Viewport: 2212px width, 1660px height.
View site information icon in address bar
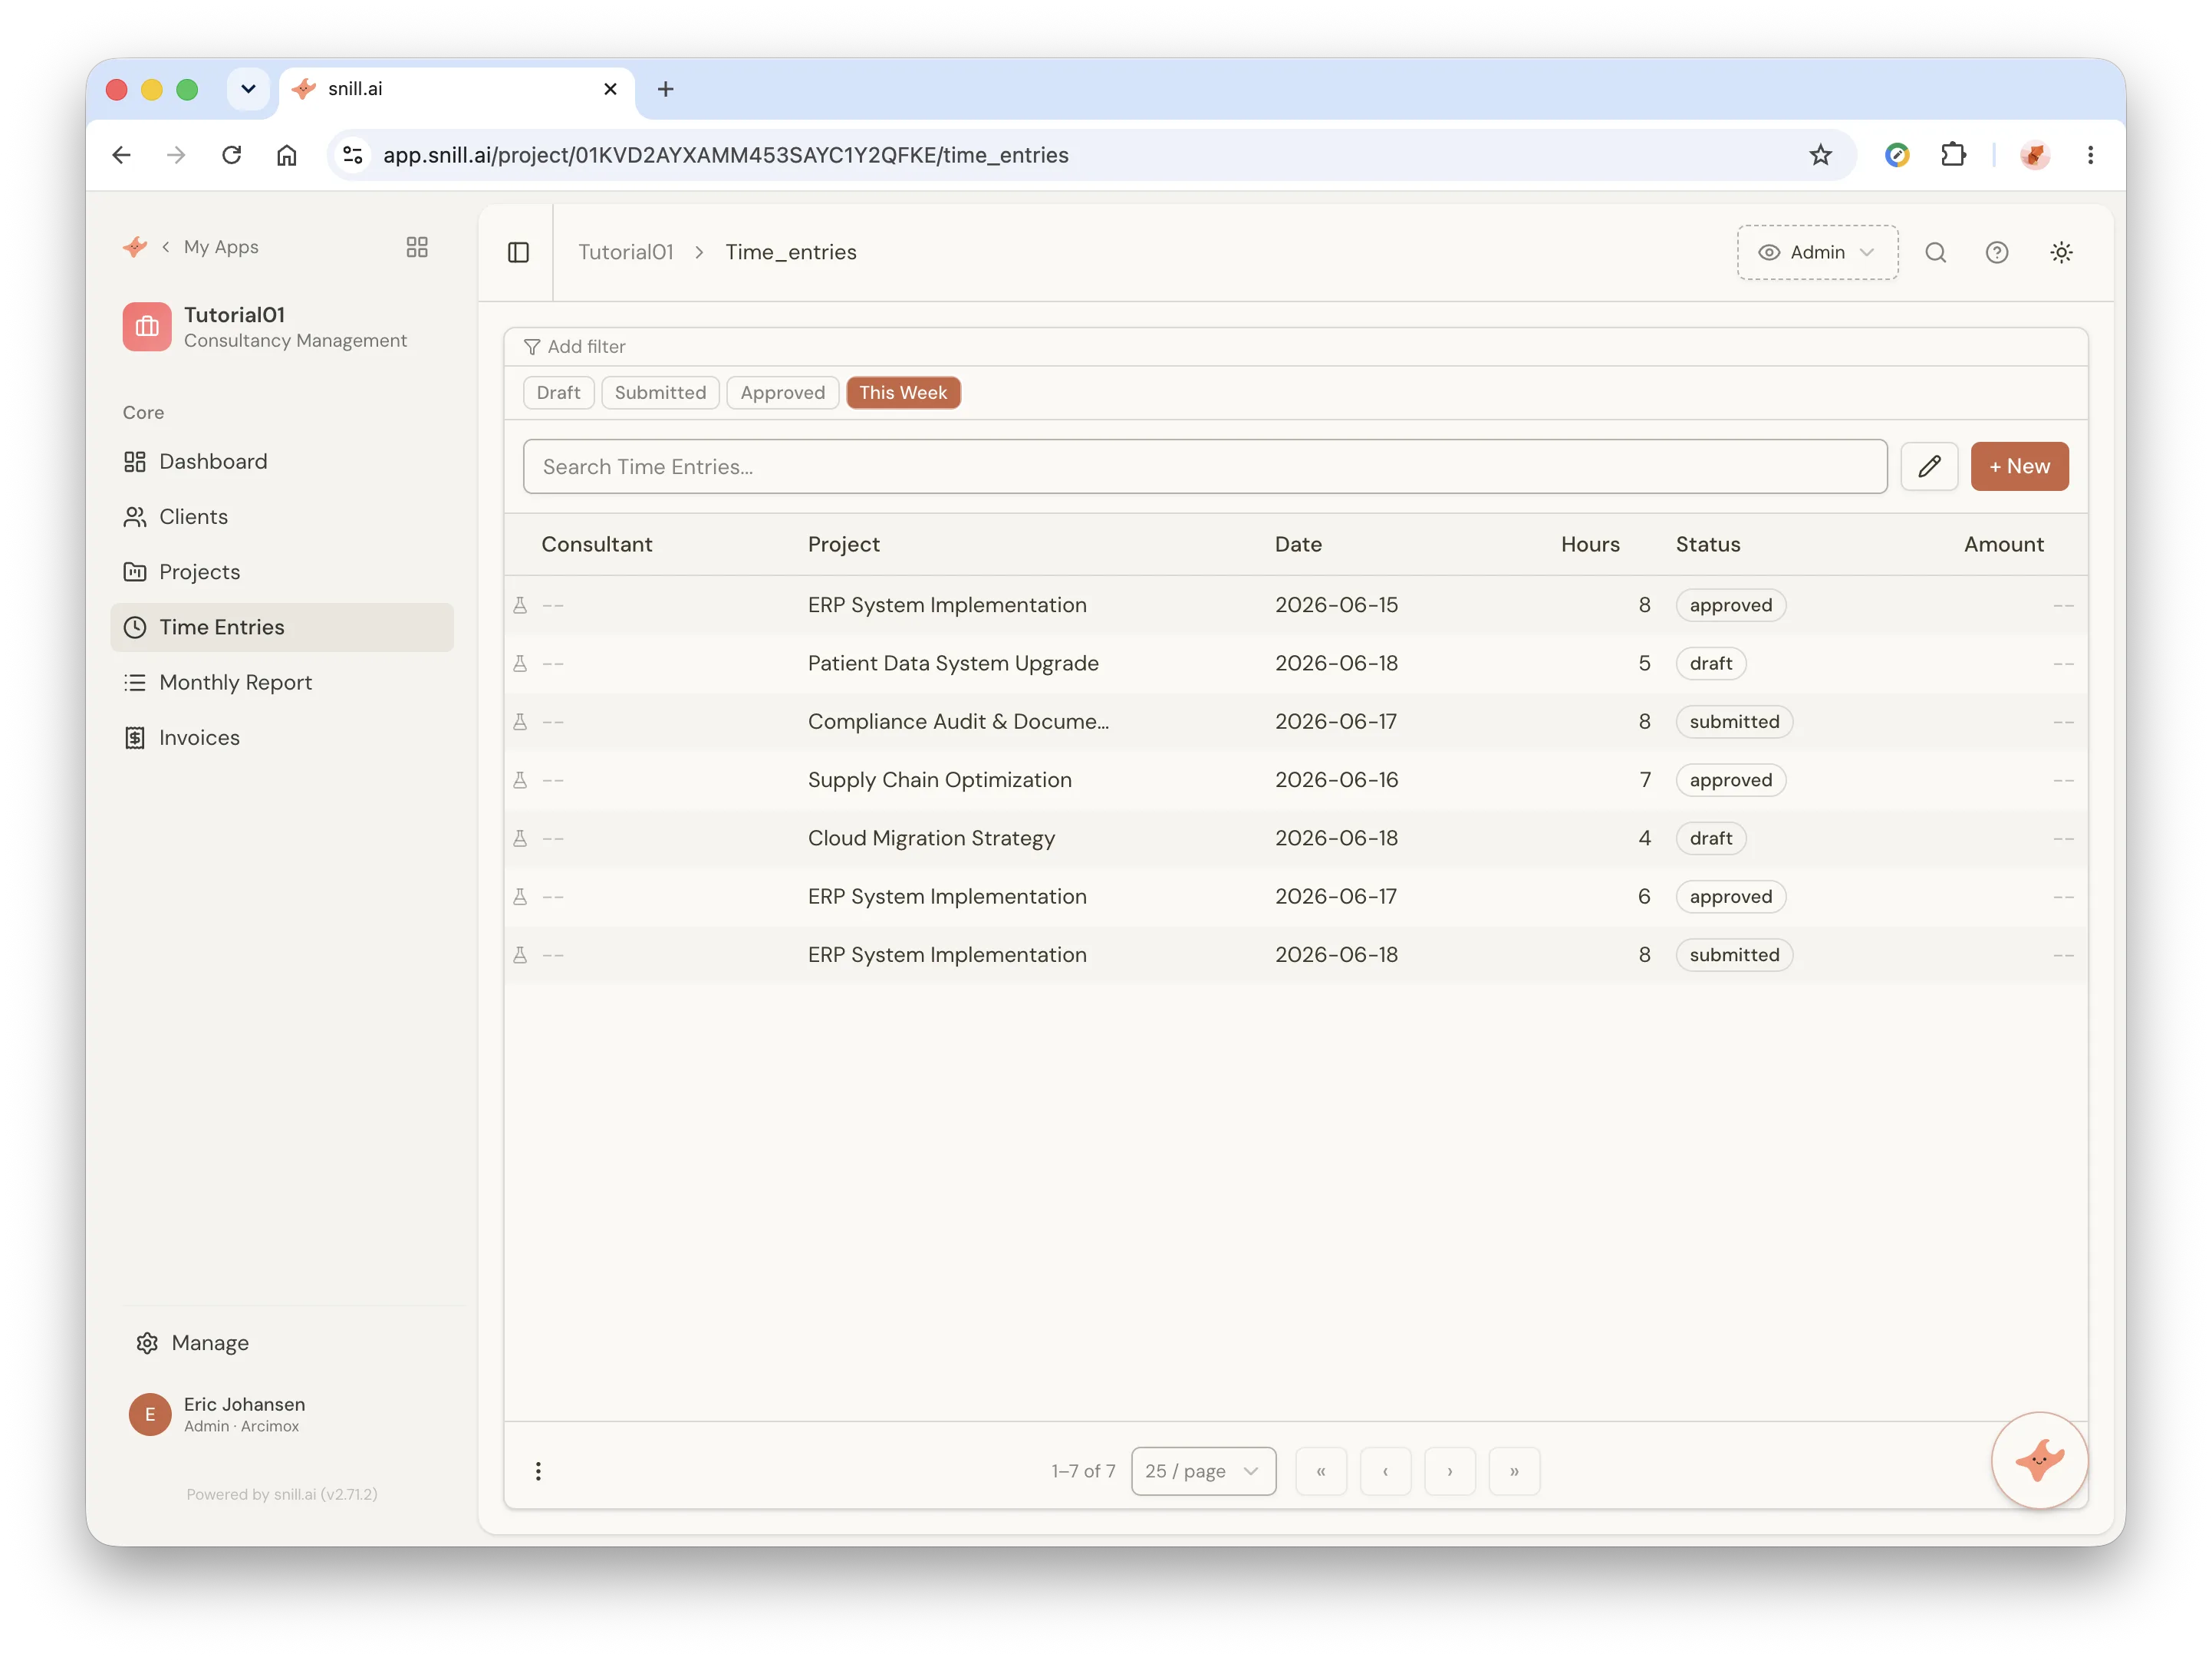353,155
